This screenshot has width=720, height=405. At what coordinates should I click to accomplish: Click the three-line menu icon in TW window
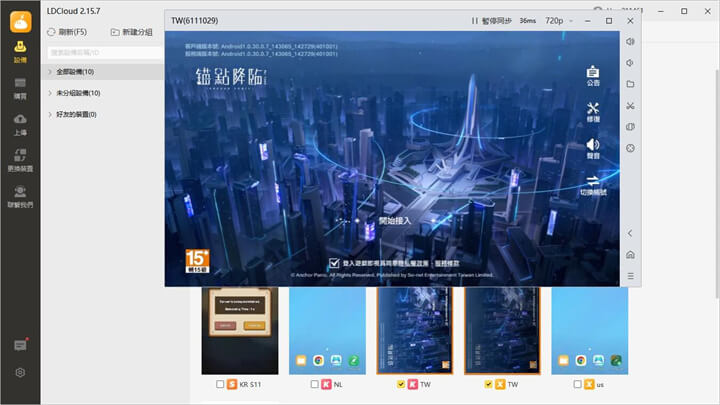(630, 276)
